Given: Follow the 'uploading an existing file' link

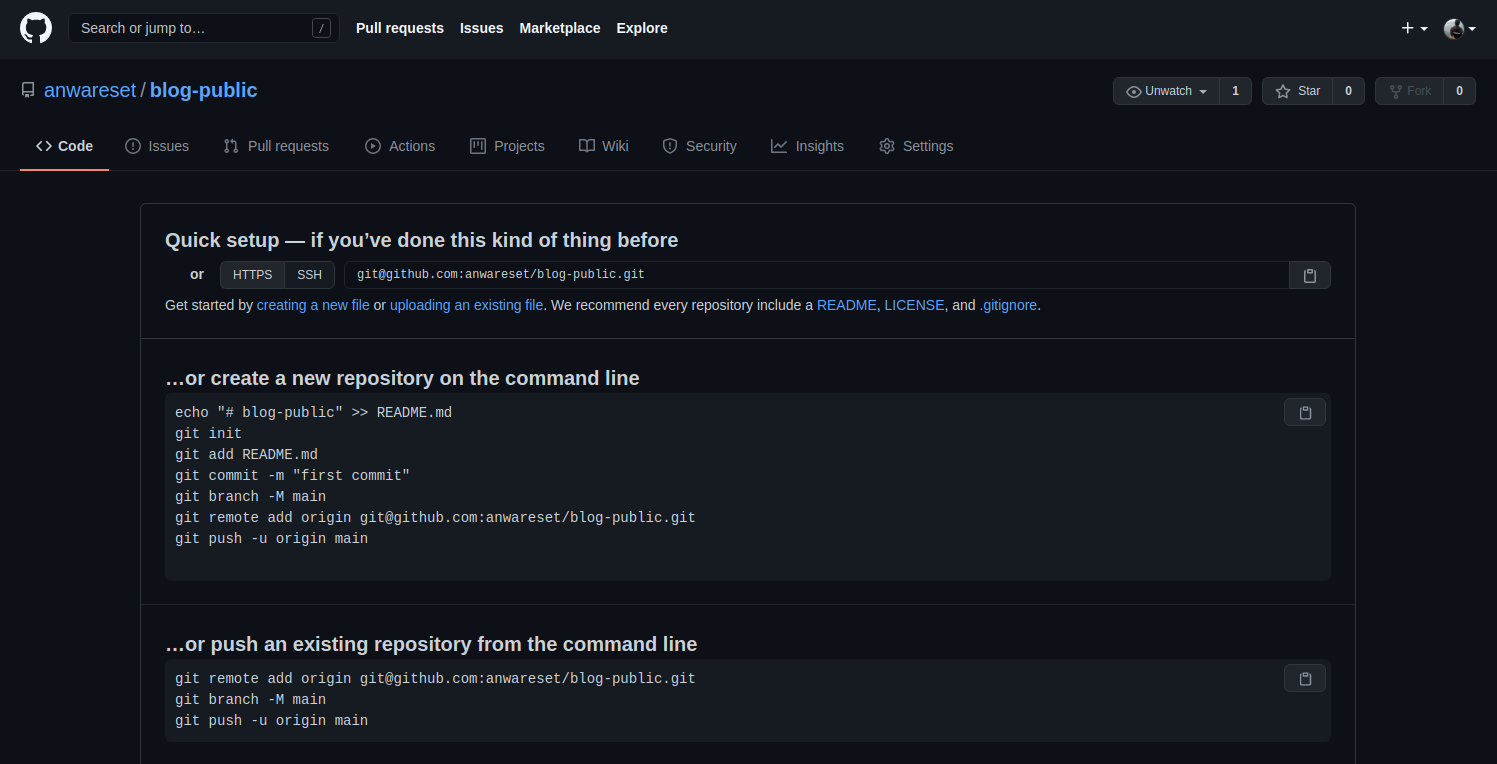Looking at the screenshot, I should click(466, 305).
